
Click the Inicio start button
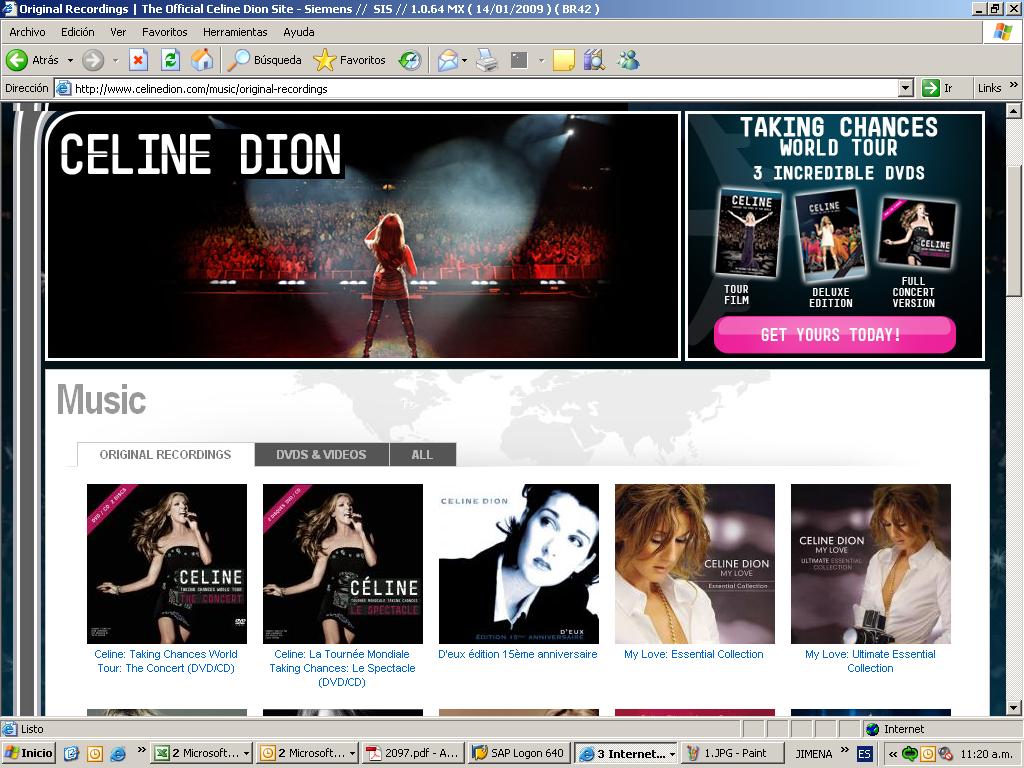pos(29,753)
